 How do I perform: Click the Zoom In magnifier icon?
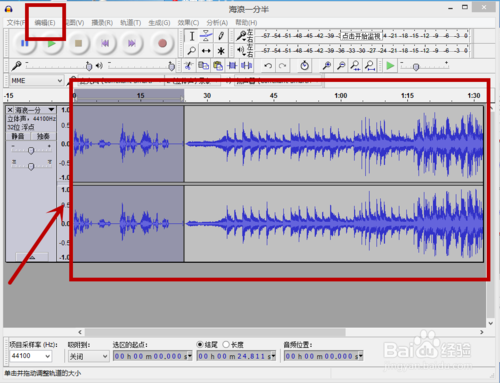(x=327, y=66)
